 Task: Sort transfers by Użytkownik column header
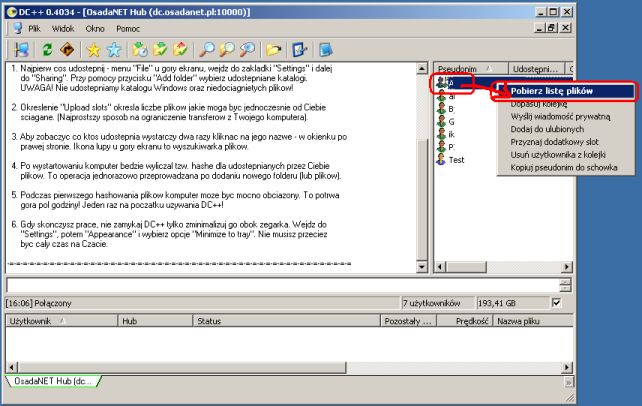coord(36,321)
